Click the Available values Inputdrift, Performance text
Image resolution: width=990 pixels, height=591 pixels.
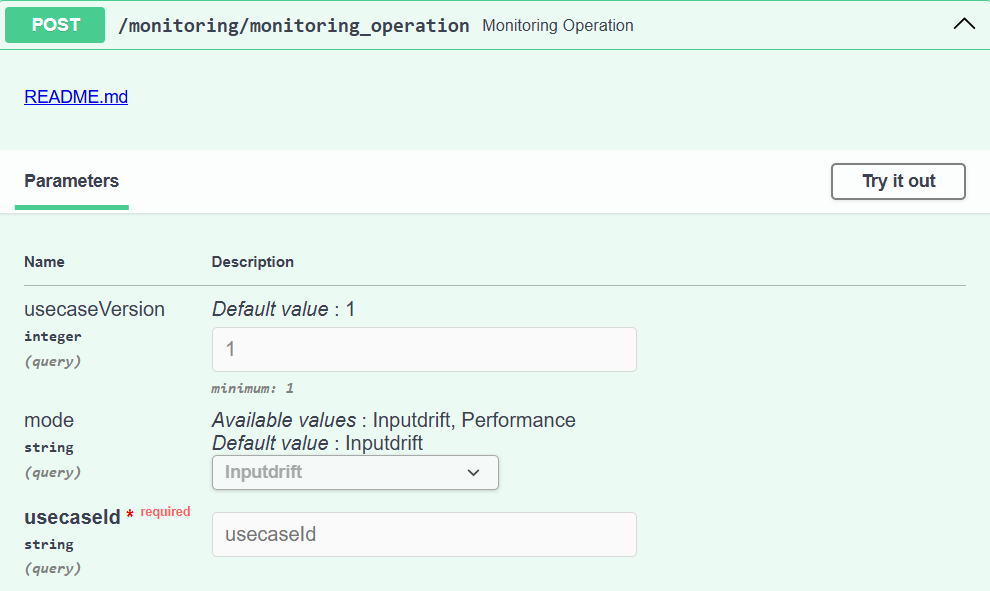tap(393, 420)
